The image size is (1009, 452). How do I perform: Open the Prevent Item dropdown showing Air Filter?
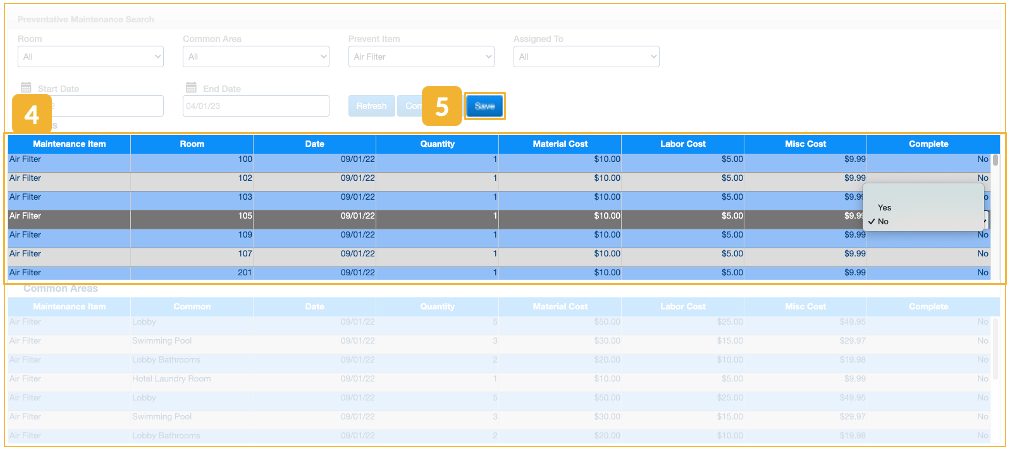421,57
